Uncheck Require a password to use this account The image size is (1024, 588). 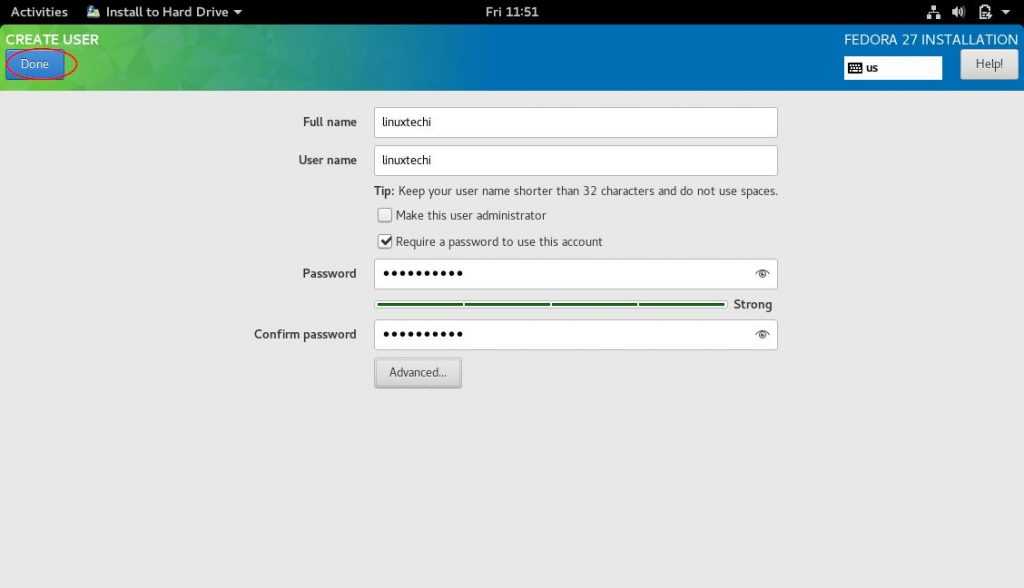tap(385, 242)
